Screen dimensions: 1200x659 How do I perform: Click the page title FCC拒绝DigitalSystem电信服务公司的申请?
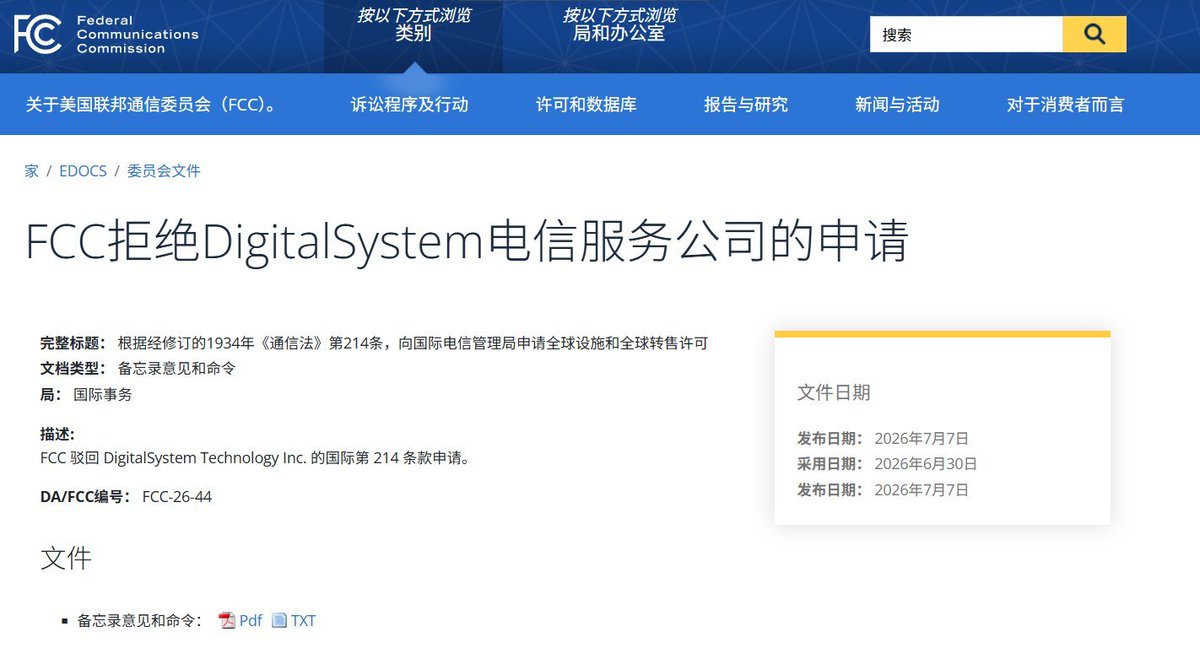[466, 244]
